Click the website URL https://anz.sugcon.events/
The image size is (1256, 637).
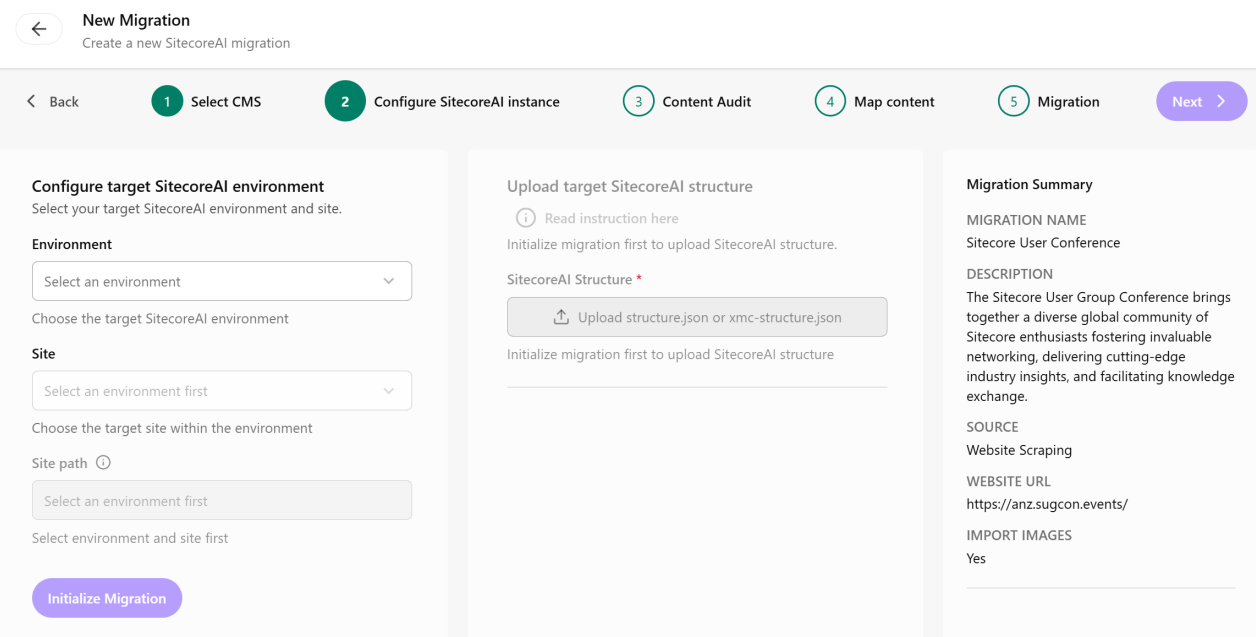click(1047, 504)
